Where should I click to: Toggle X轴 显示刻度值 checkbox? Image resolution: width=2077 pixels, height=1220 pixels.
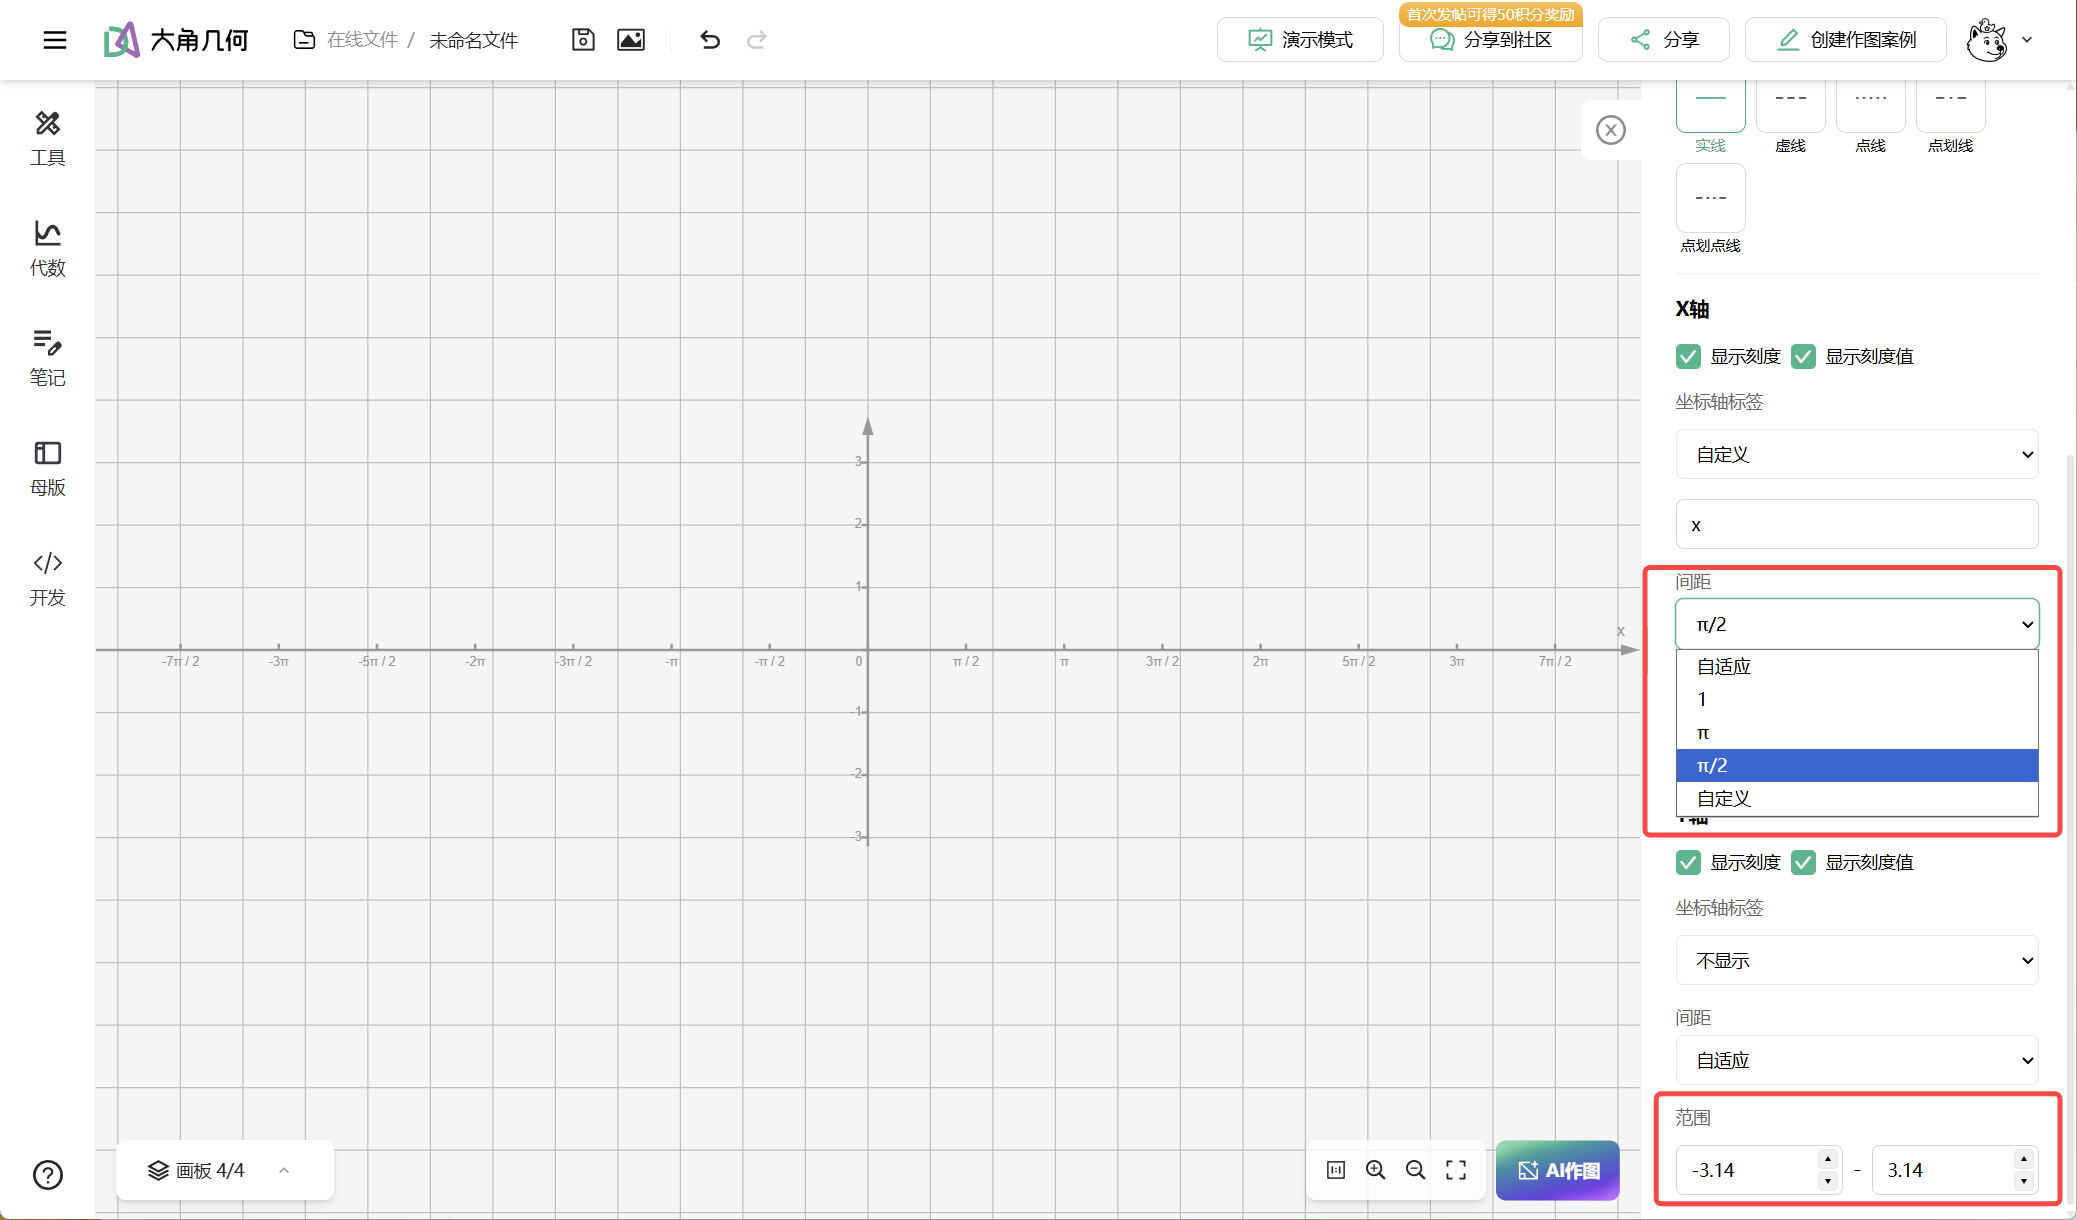pos(1803,357)
